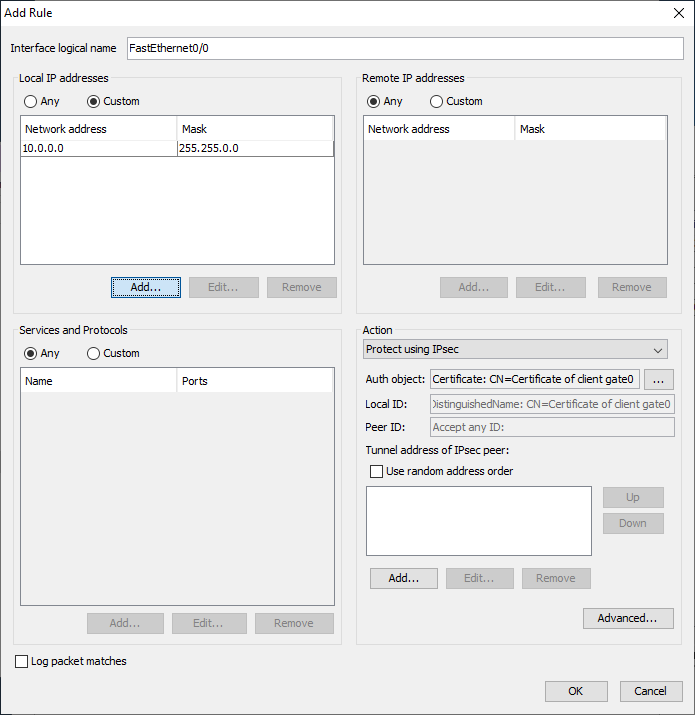Click the Down button for tunnel addresses
The image size is (695, 715).
tap(633, 523)
